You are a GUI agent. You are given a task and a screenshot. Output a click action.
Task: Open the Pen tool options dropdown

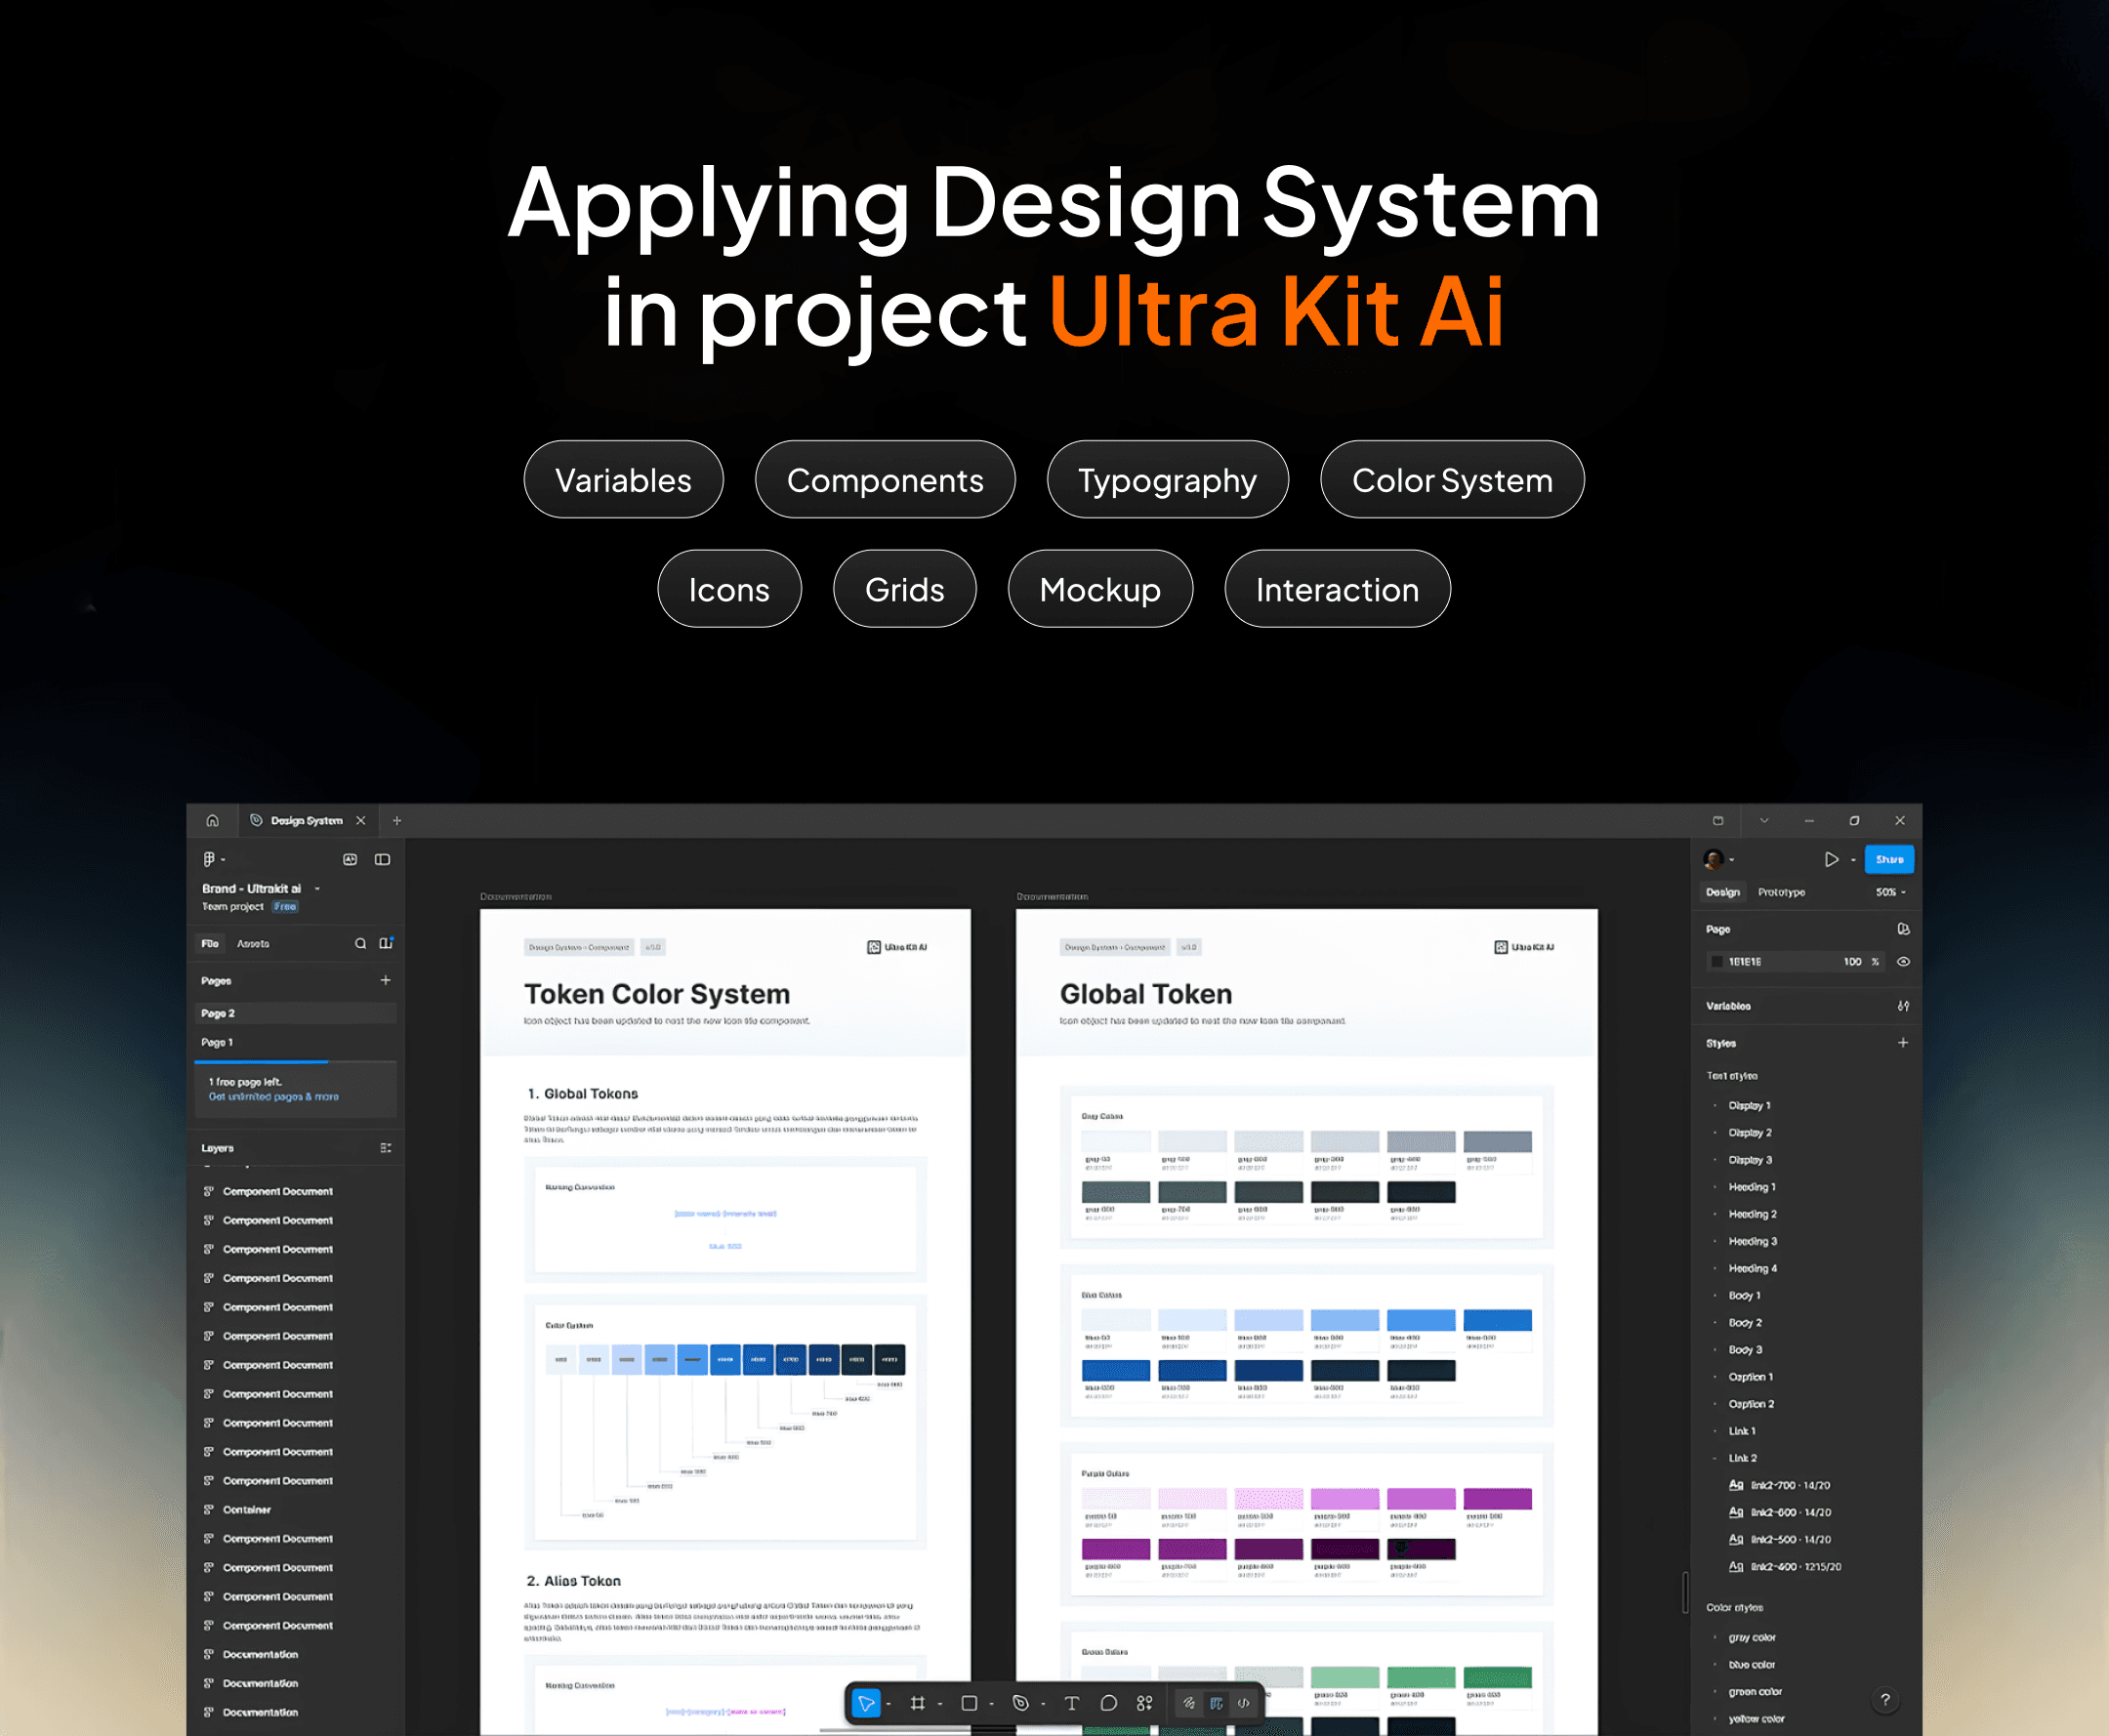1043,1703
